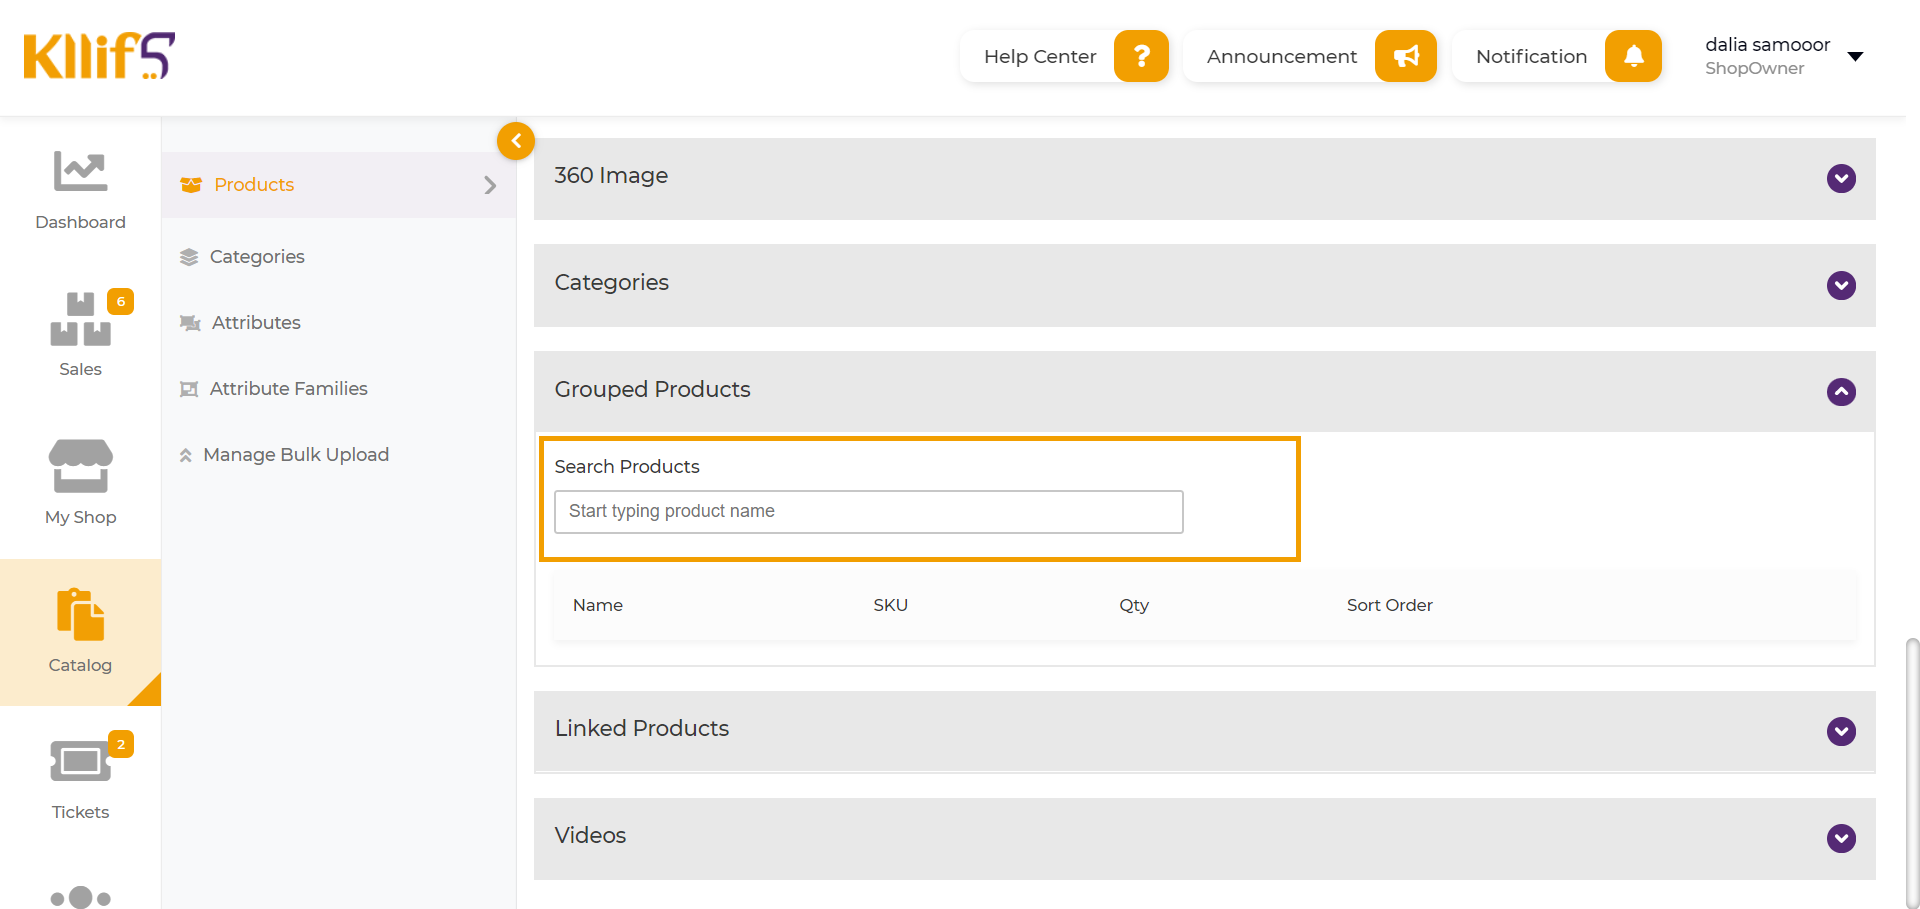The image size is (1920, 909).
Task: Click the Notification bell icon
Action: click(1633, 56)
